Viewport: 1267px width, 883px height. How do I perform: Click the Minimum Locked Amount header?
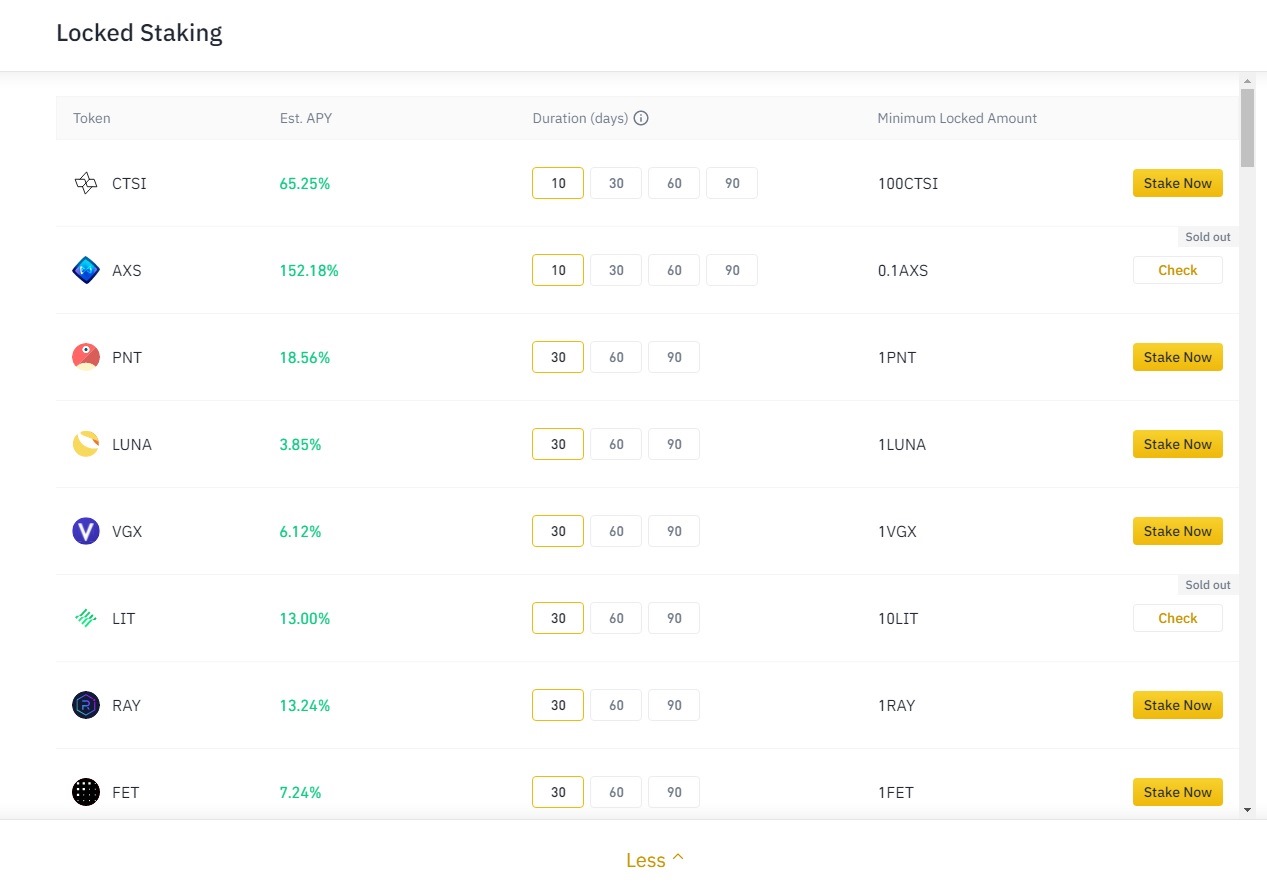tap(957, 118)
